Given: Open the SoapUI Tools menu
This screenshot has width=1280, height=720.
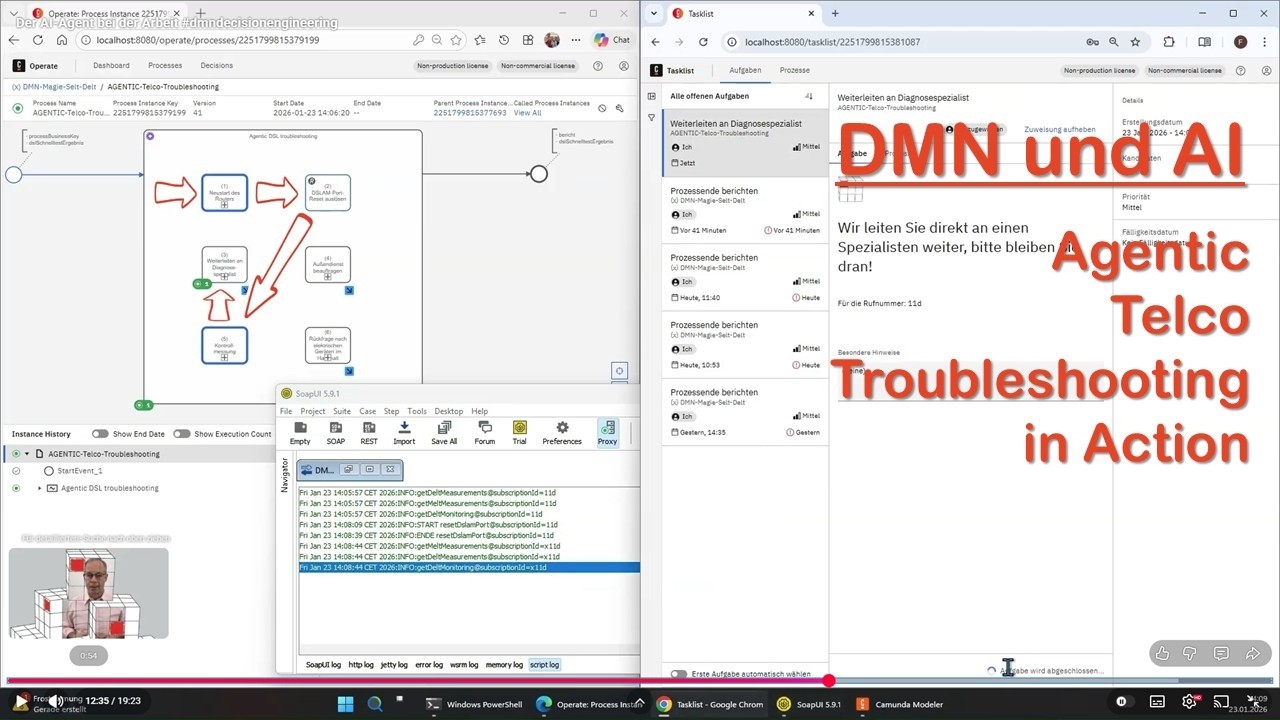Looking at the screenshot, I should (x=417, y=411).
